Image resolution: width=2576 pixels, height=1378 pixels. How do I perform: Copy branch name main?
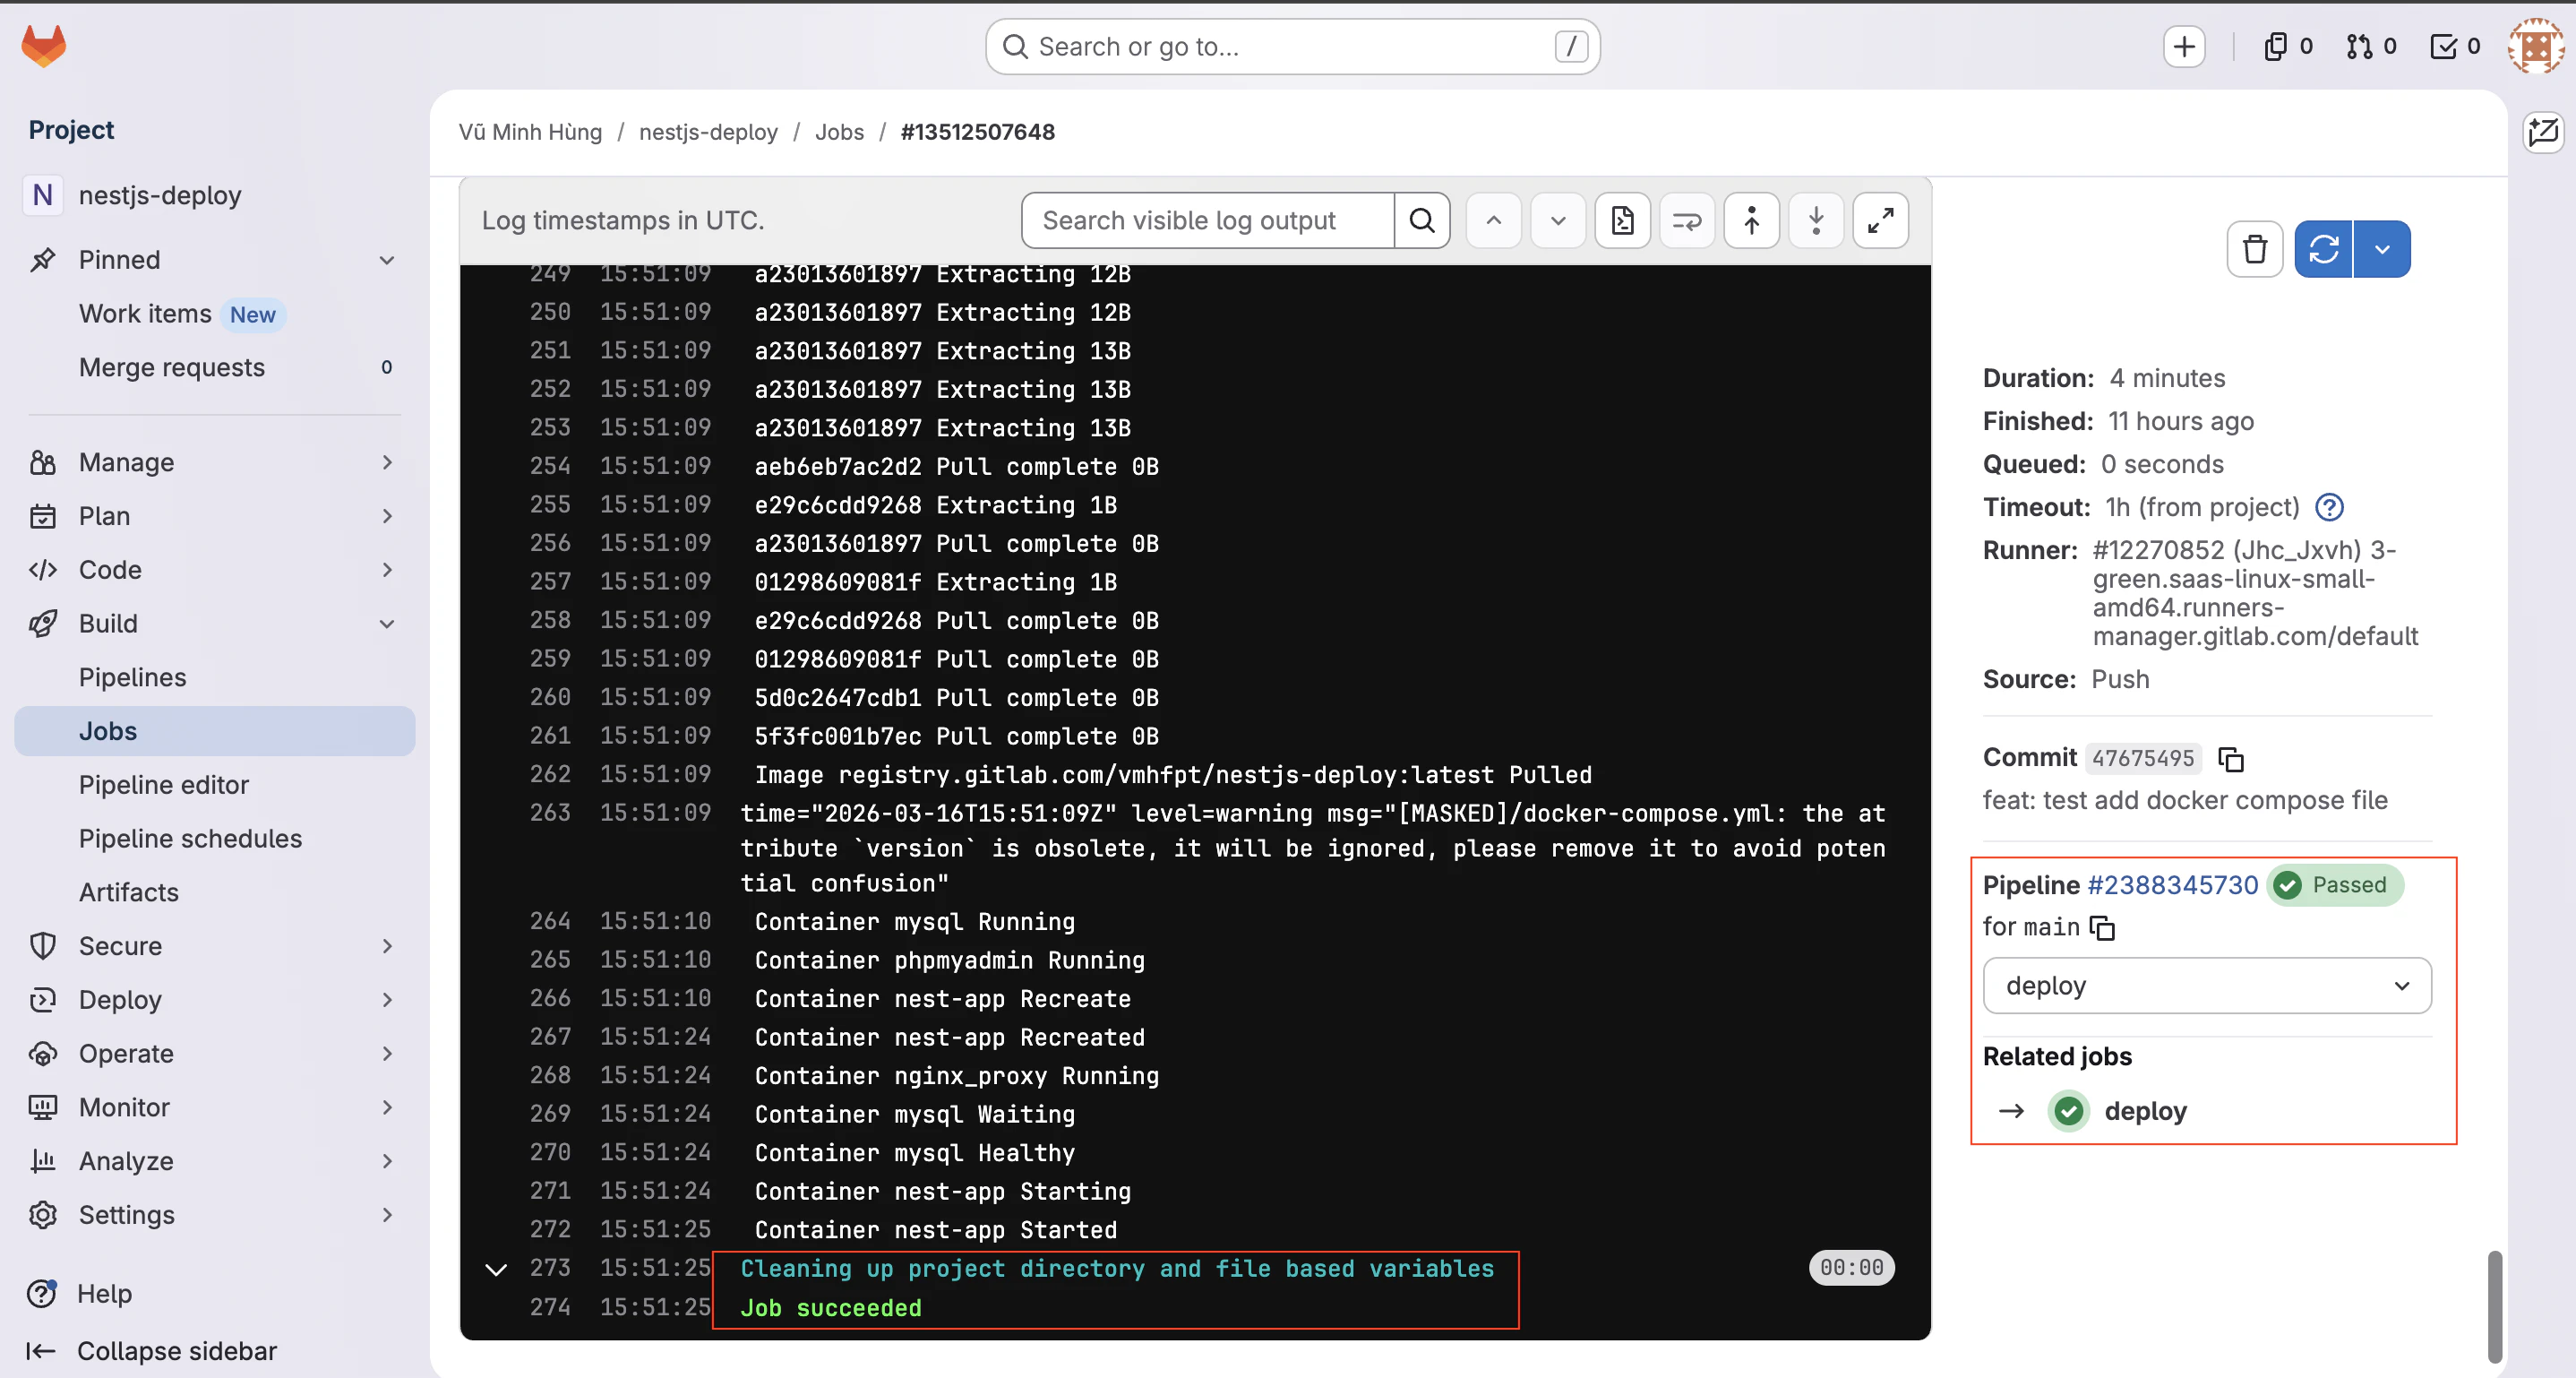tap(2102, 928)
